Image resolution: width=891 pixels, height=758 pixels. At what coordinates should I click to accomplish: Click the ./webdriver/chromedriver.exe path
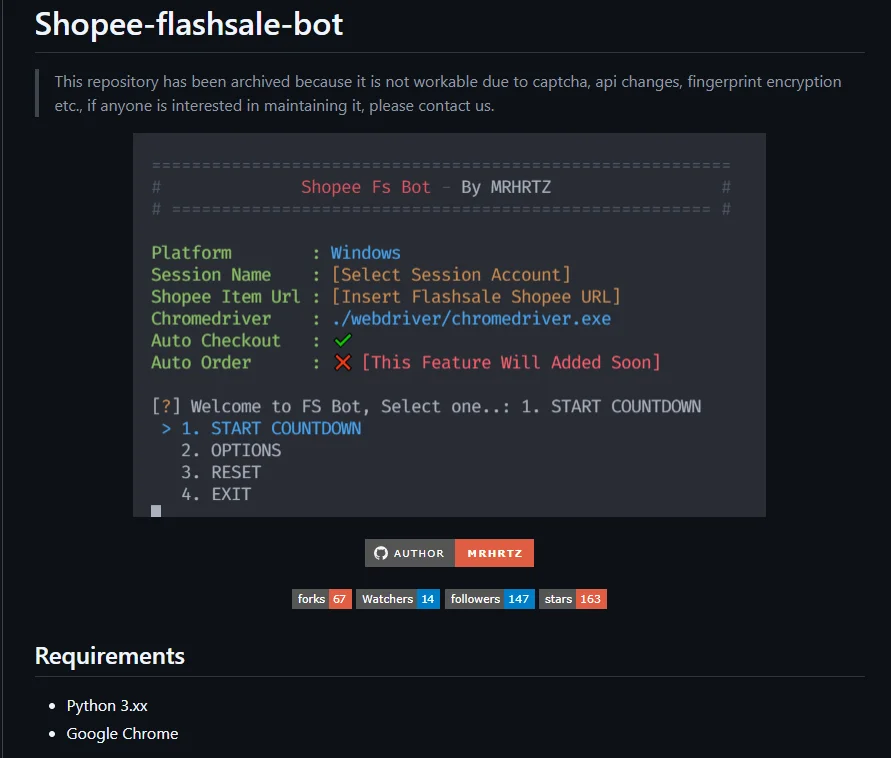[472, 319]
